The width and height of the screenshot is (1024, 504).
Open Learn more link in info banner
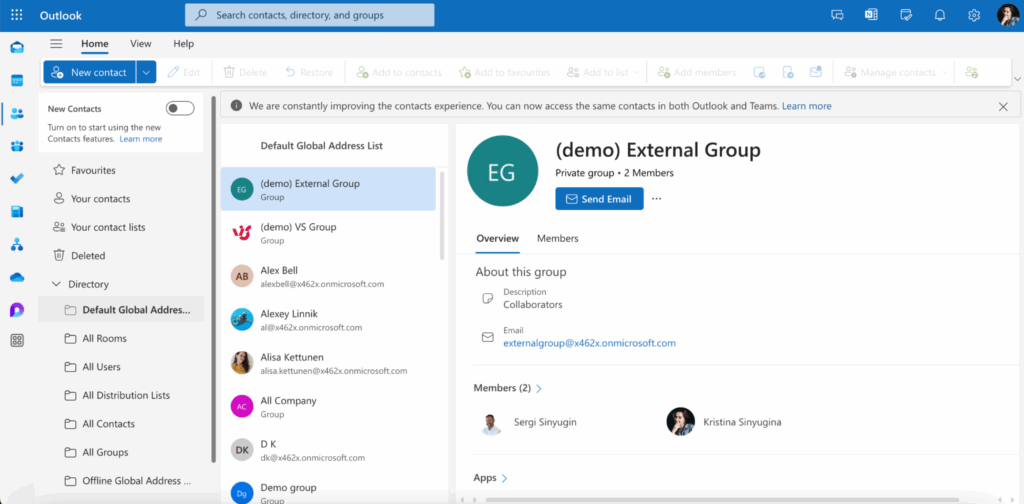[x=807, y=106]
